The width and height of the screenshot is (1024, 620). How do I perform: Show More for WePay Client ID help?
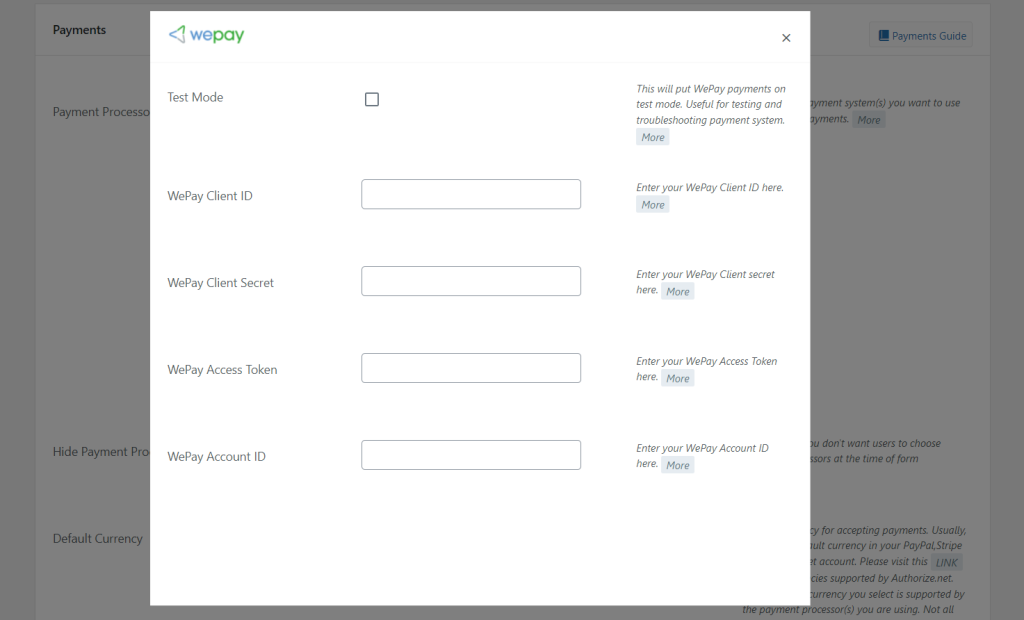[652, 205]
